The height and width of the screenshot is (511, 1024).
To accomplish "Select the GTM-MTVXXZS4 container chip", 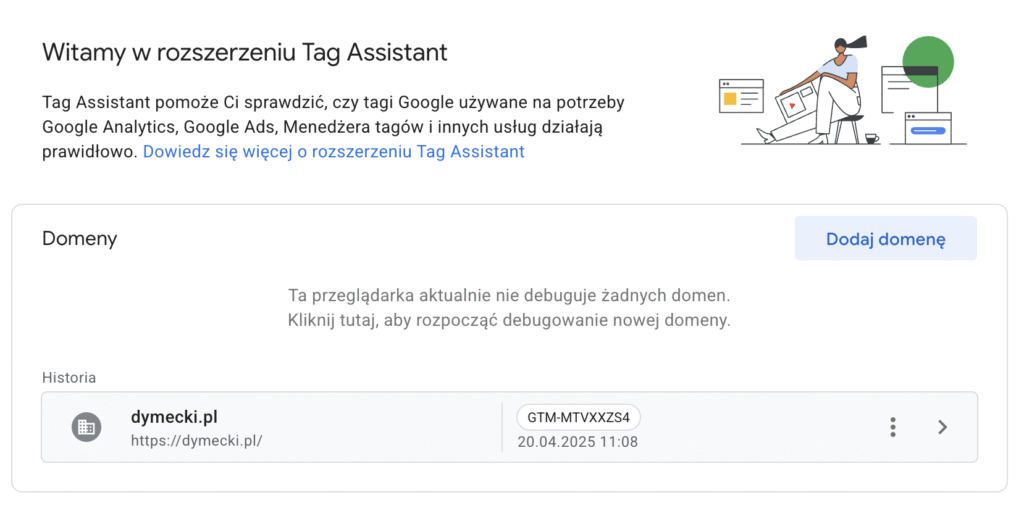I will click(579, 416).
